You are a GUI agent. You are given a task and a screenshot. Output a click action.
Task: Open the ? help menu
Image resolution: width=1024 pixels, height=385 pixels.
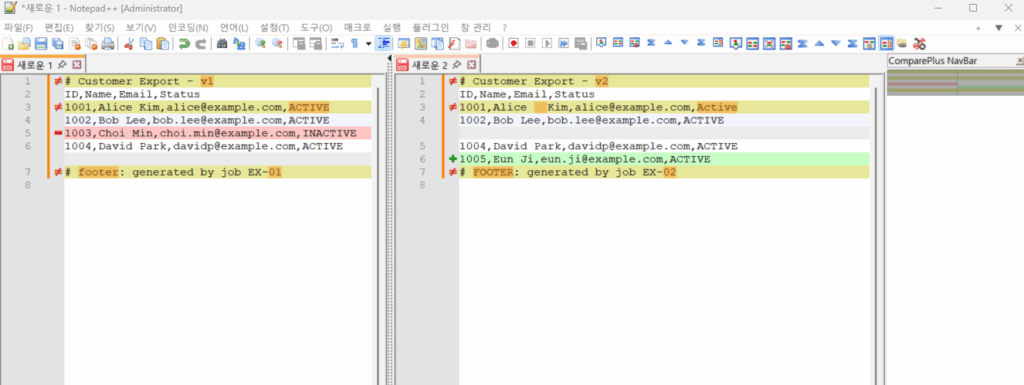click(504, 27)
